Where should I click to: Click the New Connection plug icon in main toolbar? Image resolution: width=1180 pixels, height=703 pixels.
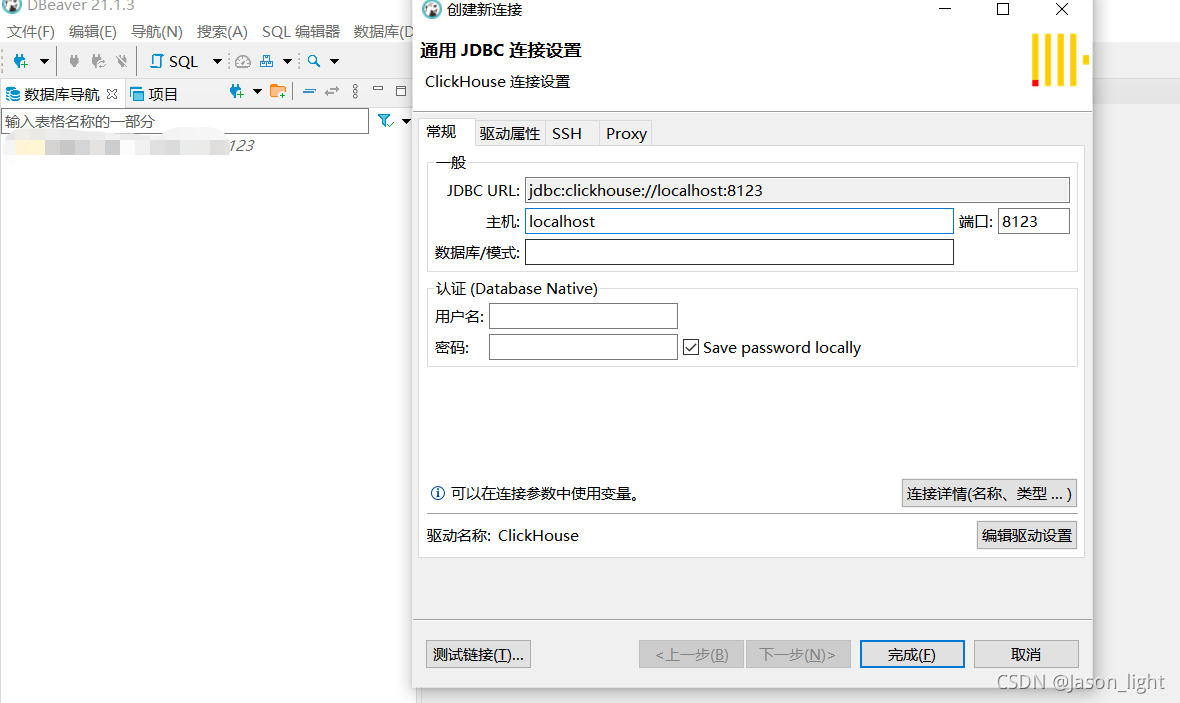pos(20,61)
